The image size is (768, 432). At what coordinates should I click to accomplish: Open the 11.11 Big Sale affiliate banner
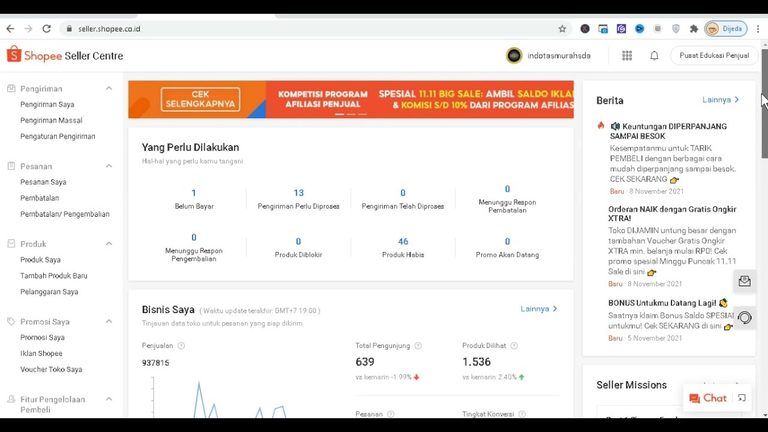[x=420, y=99]
